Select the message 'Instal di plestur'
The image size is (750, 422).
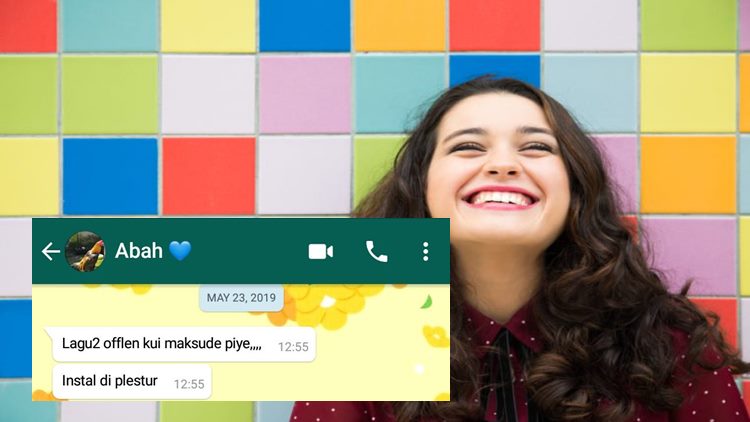tap(132, 381)
